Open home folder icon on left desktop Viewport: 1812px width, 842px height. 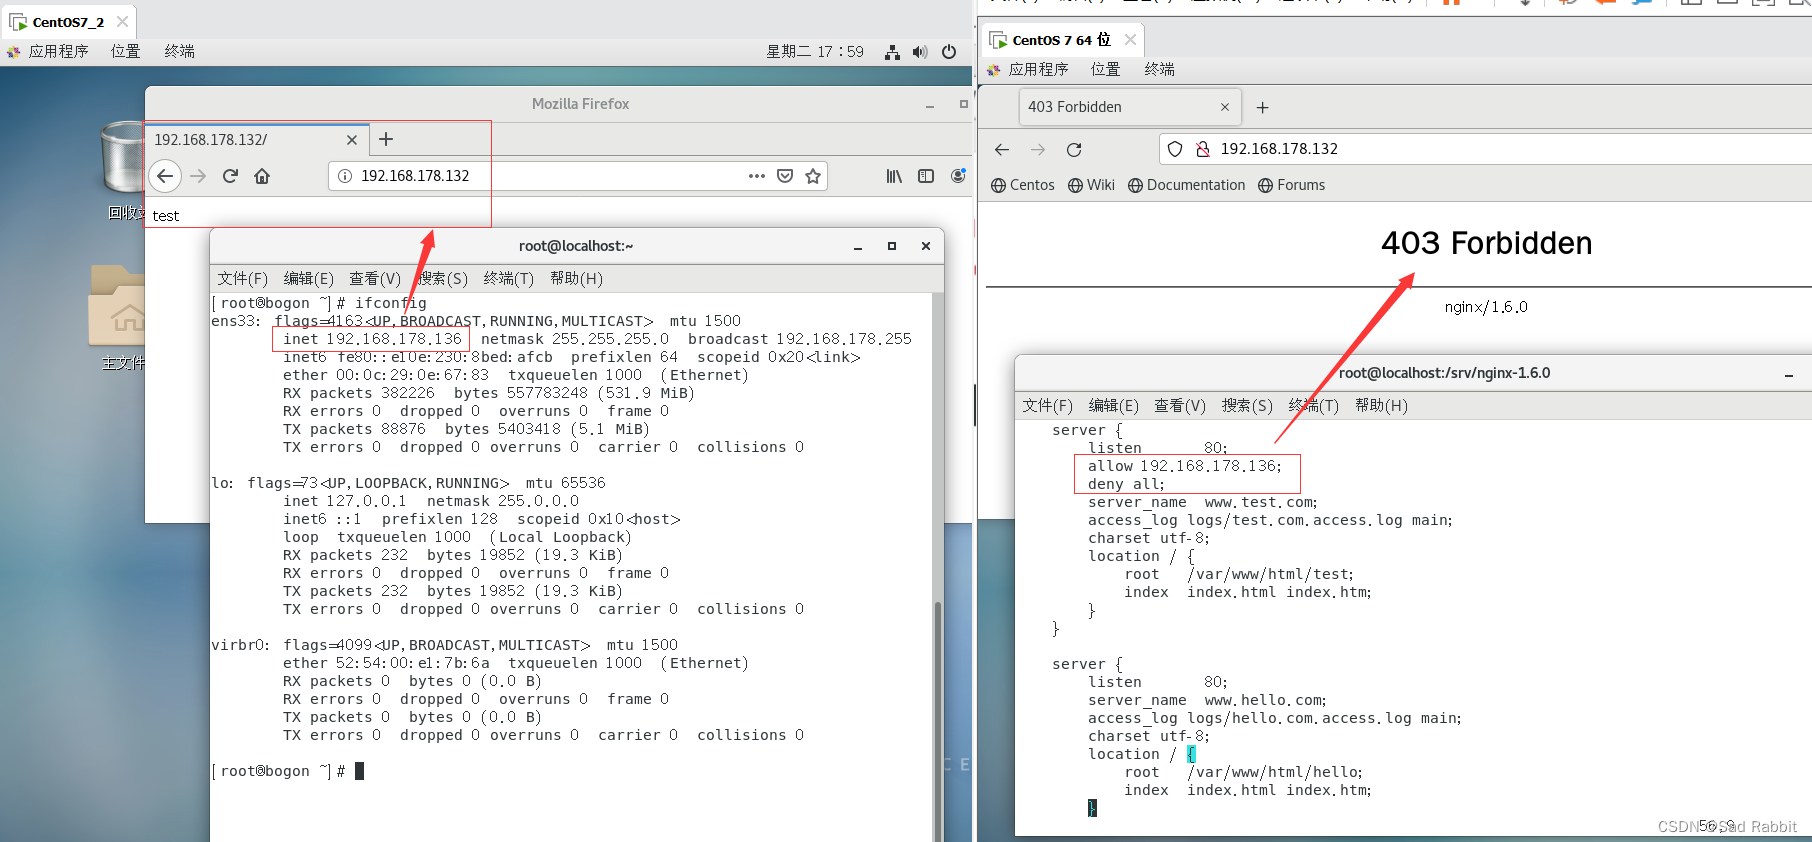[x=118, y=306]
